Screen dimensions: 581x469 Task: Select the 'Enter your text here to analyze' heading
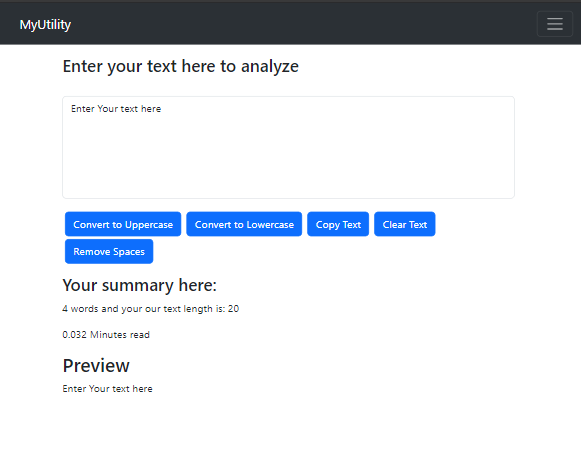[180, 66]
